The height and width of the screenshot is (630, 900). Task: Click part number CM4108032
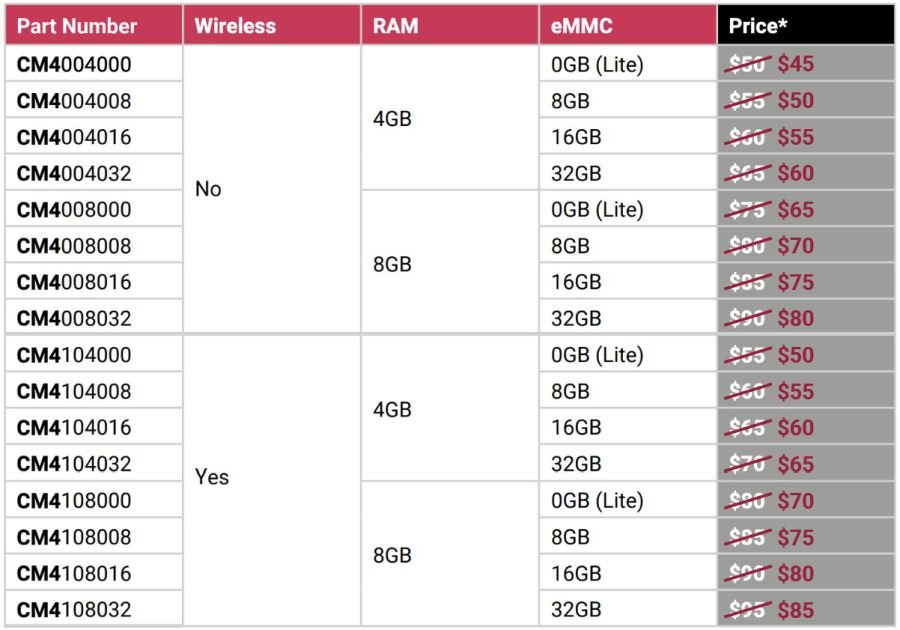74,610
